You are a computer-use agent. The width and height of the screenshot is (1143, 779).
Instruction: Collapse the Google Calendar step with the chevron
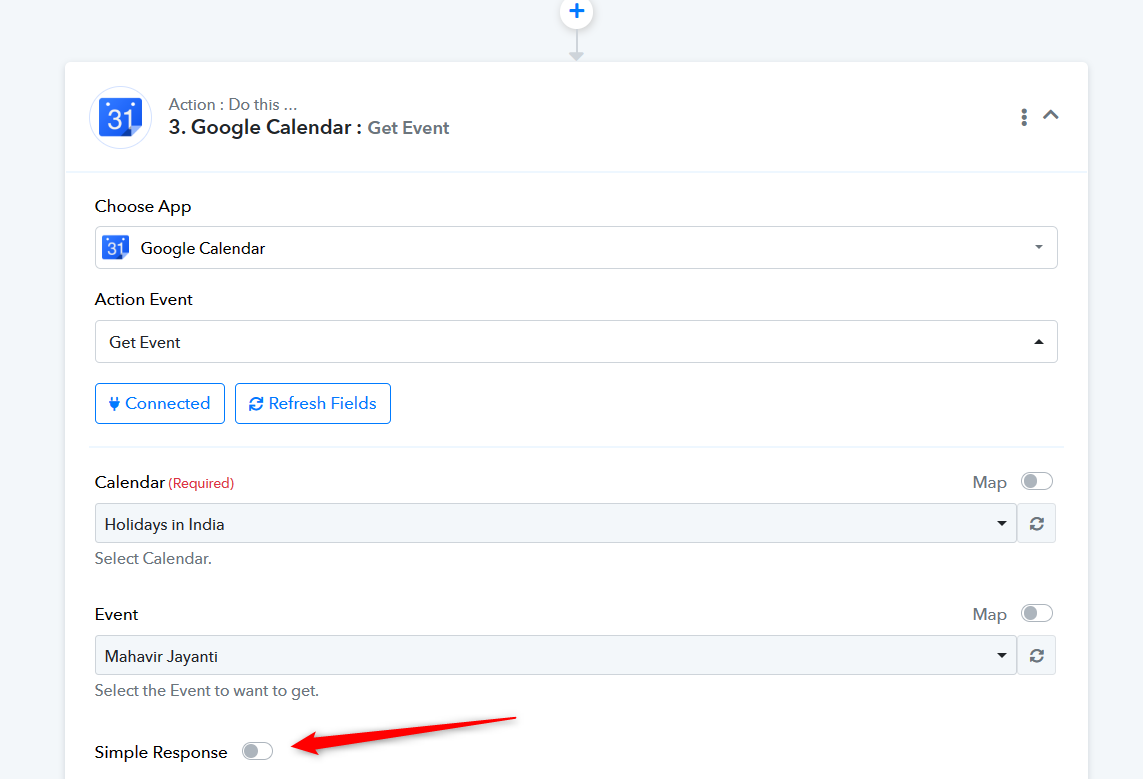coord(1051,115)
